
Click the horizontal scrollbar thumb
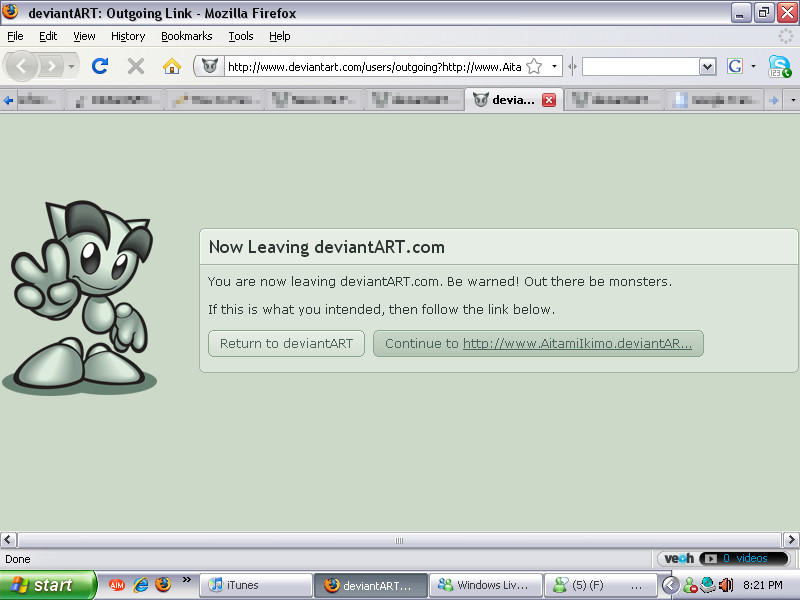click(x=399, y=540)
